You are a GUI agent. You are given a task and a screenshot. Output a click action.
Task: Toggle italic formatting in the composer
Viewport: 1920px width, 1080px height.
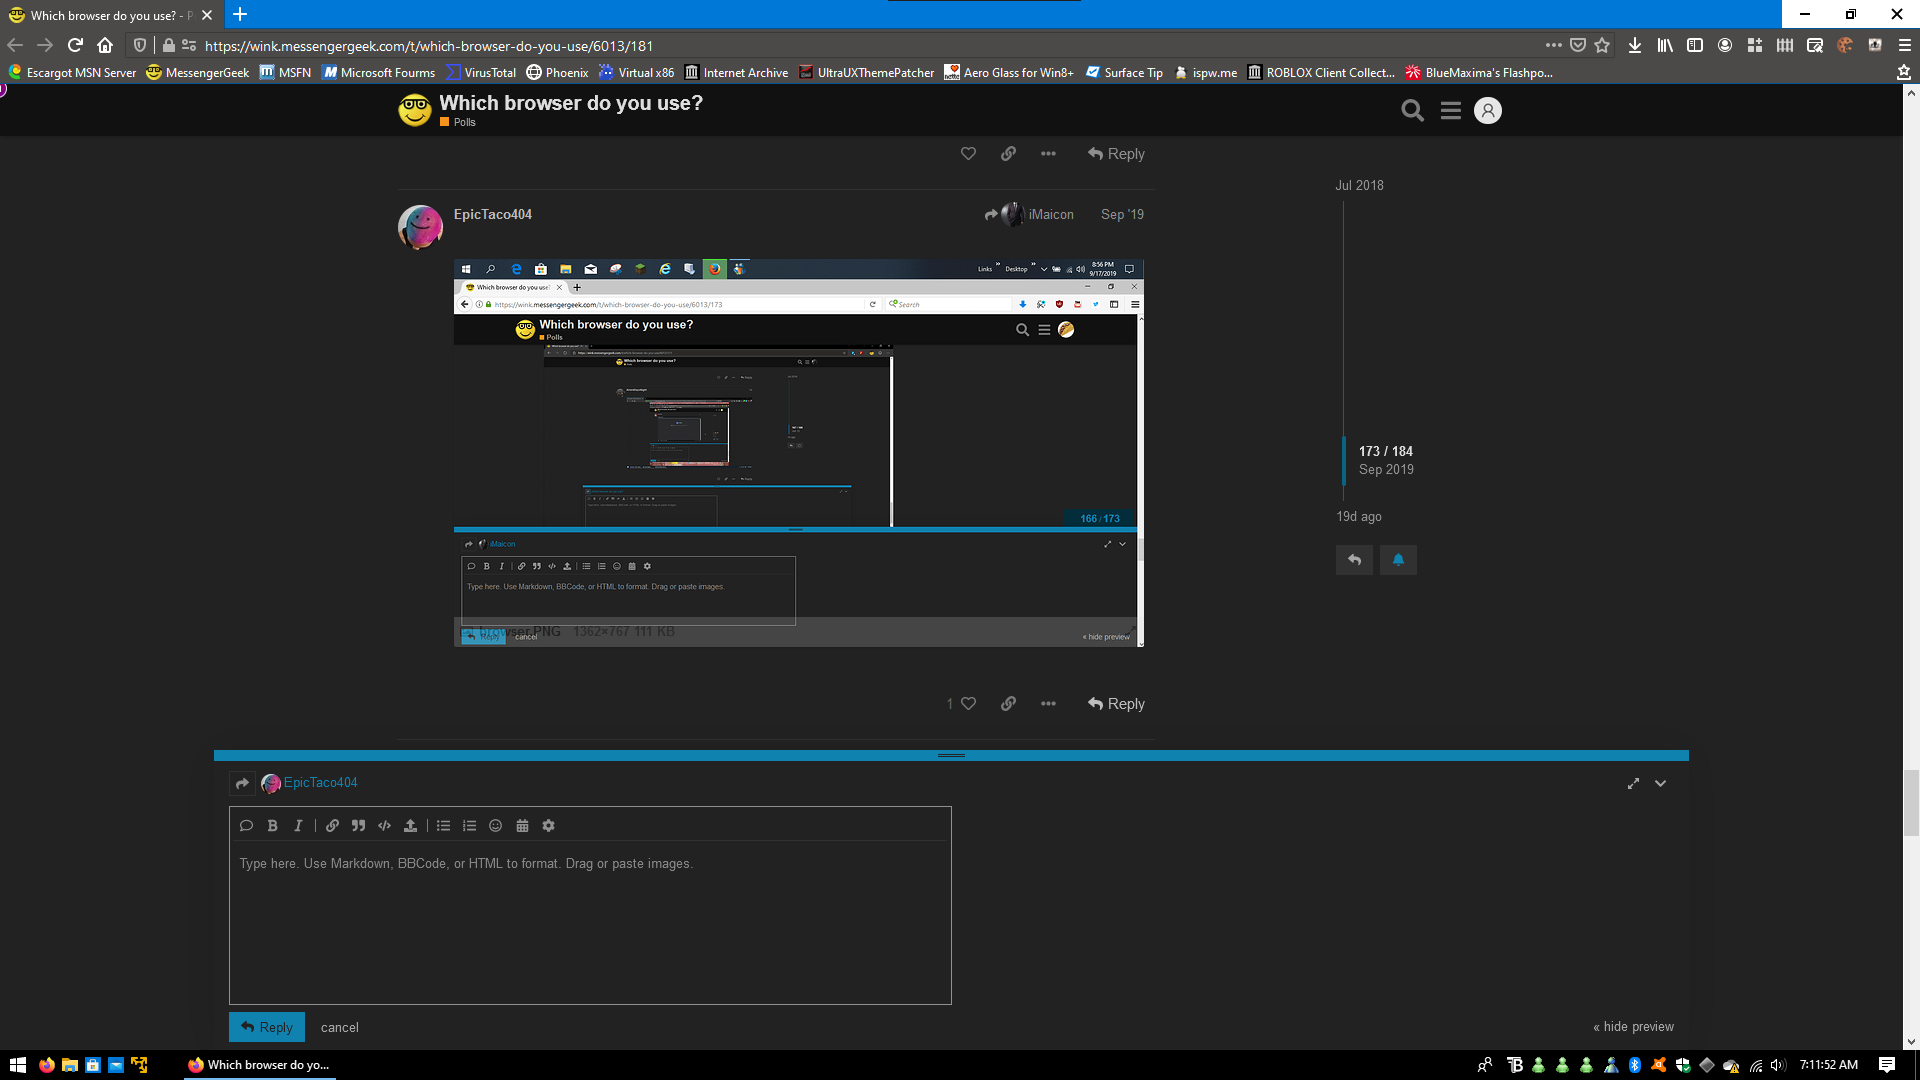point(298,826)
